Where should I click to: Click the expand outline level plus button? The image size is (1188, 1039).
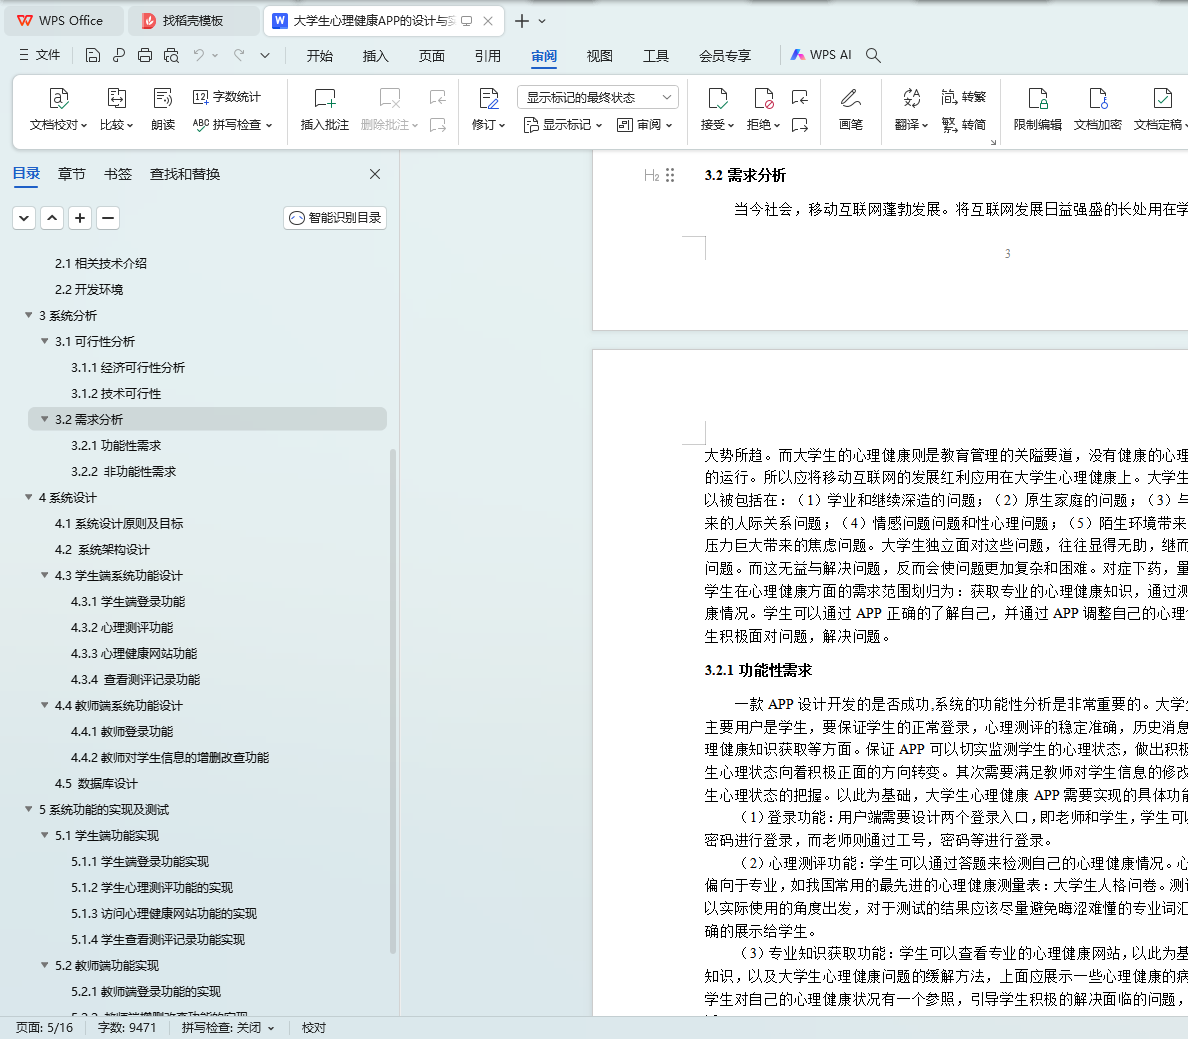click(x=80, y=218)
